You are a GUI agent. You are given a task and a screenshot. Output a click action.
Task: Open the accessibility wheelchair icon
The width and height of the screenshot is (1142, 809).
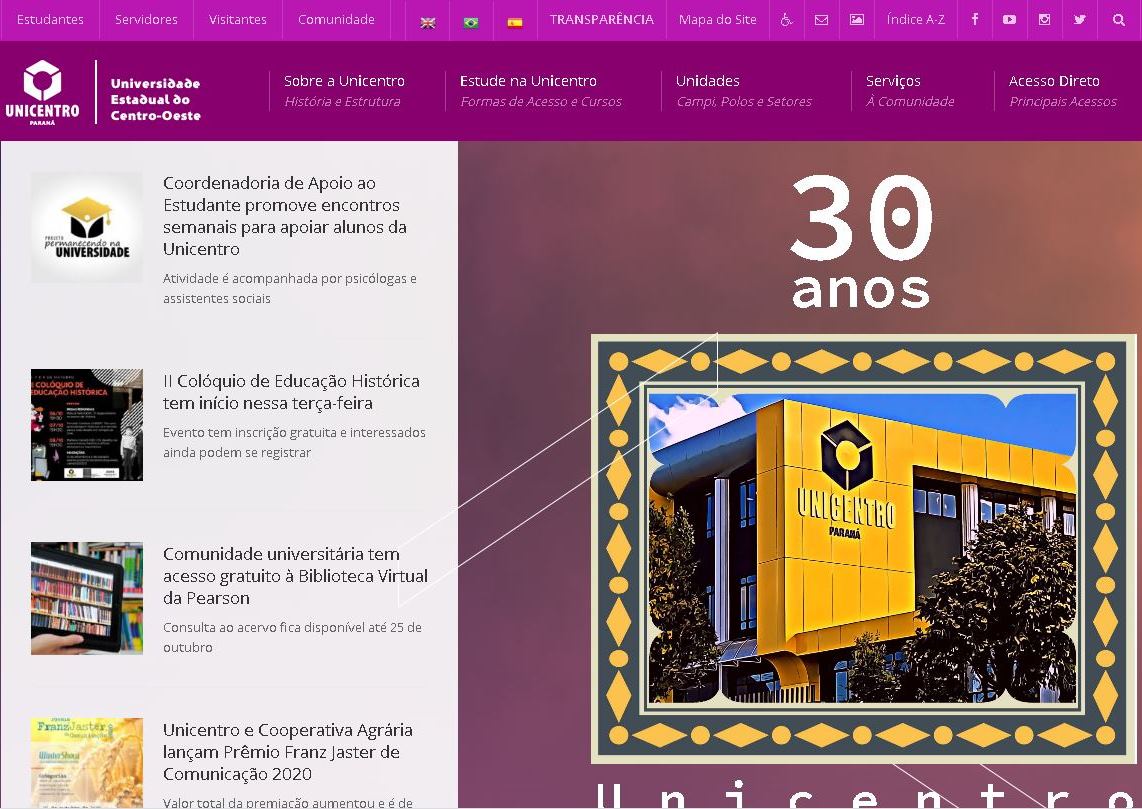coord(787,20)
